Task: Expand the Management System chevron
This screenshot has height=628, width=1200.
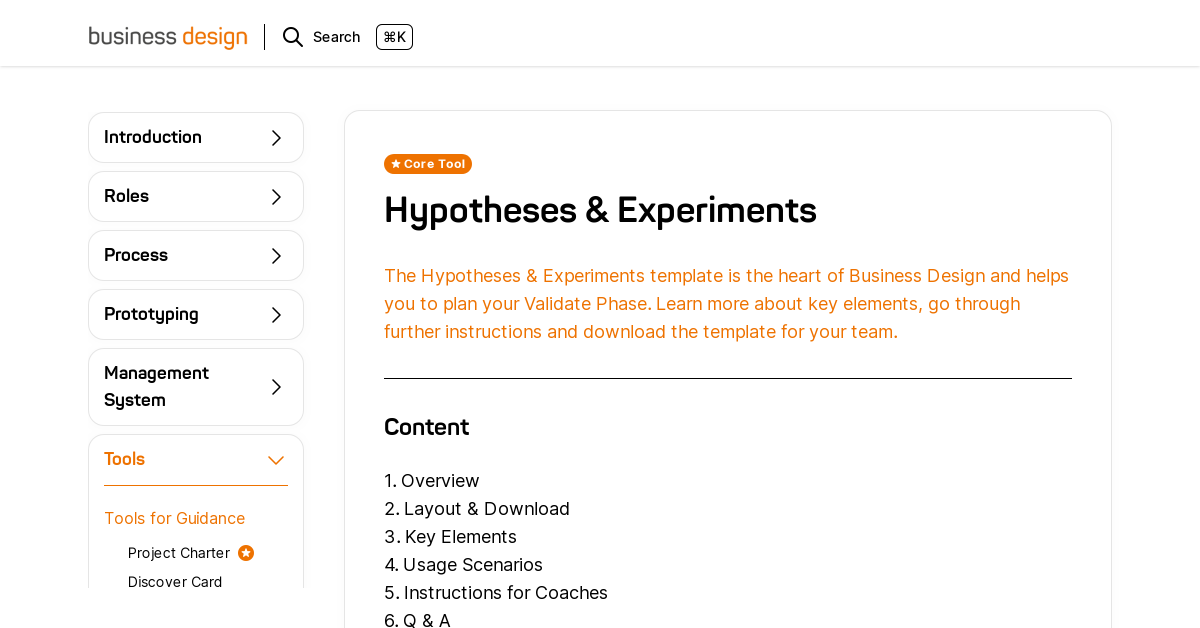Action: (x=276, y=387)
